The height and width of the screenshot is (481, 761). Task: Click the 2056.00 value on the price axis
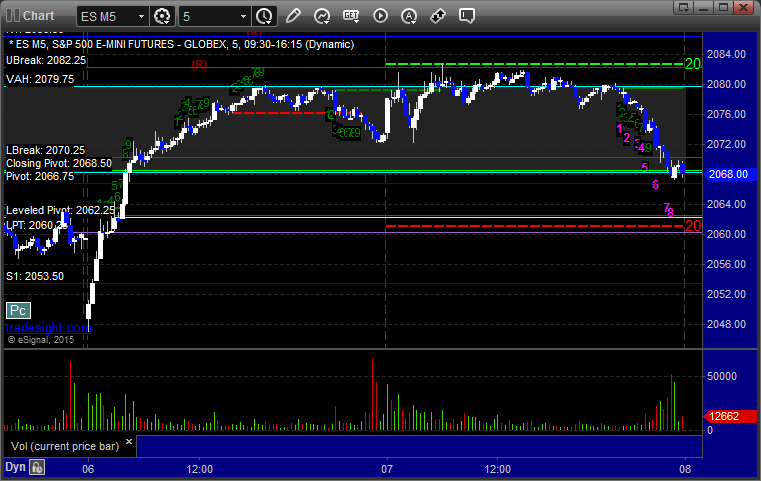click(x=726, y=264)
